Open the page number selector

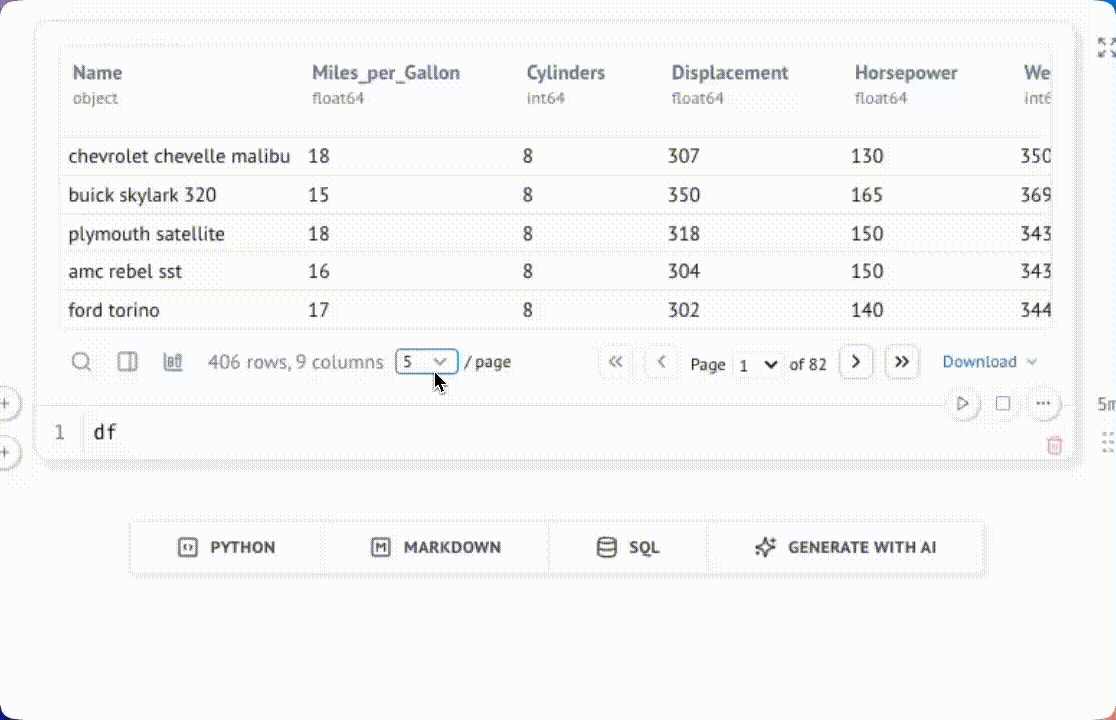[757, 365]
